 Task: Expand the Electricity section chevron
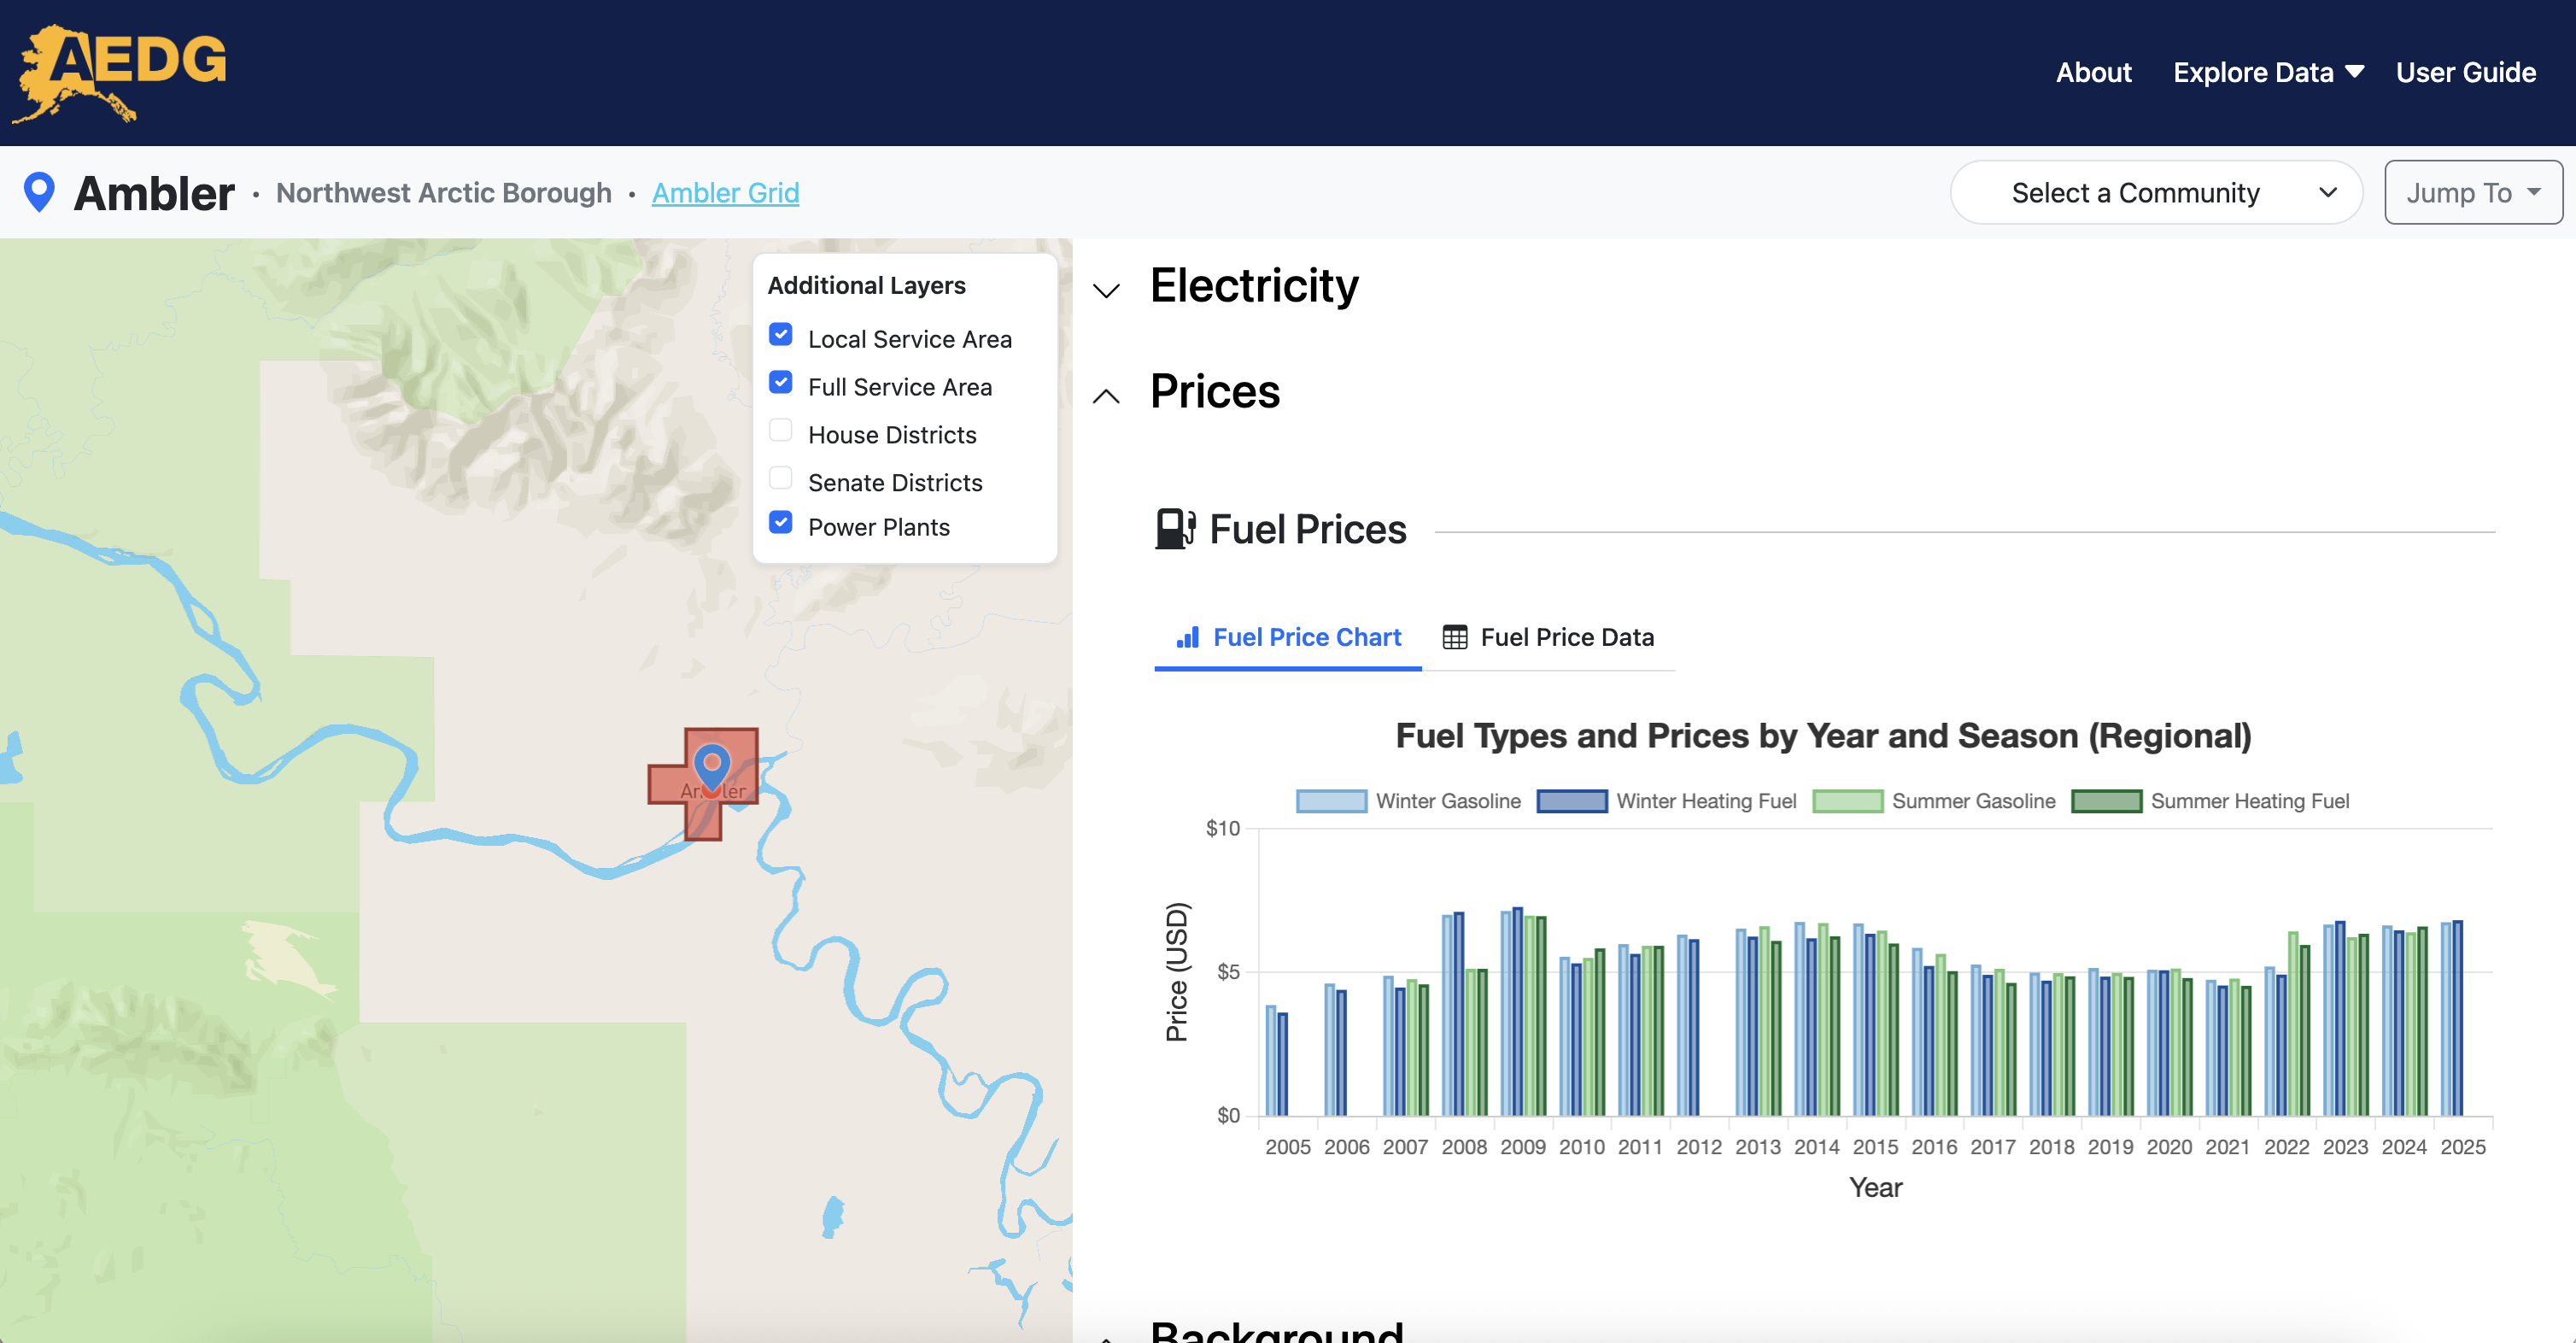click(1106, 291)
